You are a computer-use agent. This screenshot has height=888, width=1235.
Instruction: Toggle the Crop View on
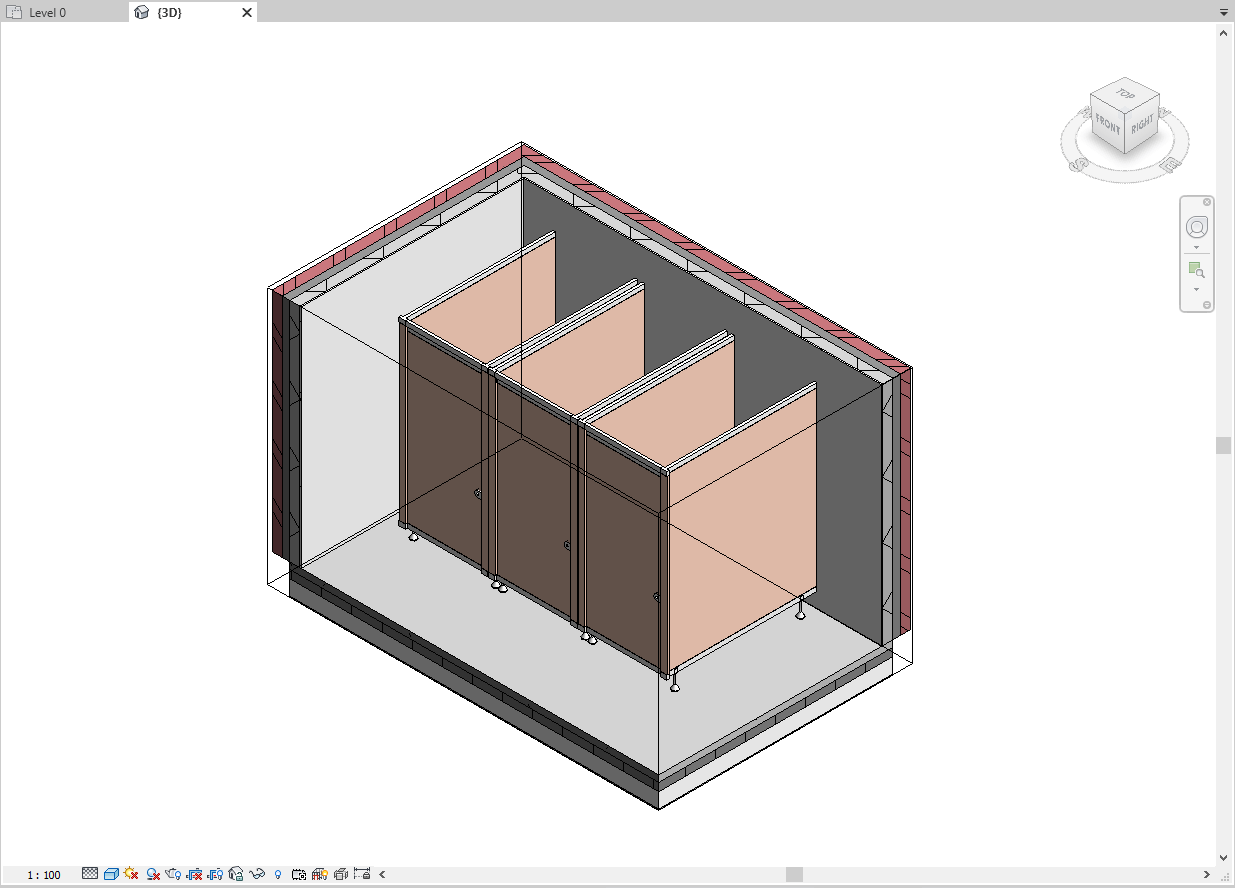click(194, 873)
